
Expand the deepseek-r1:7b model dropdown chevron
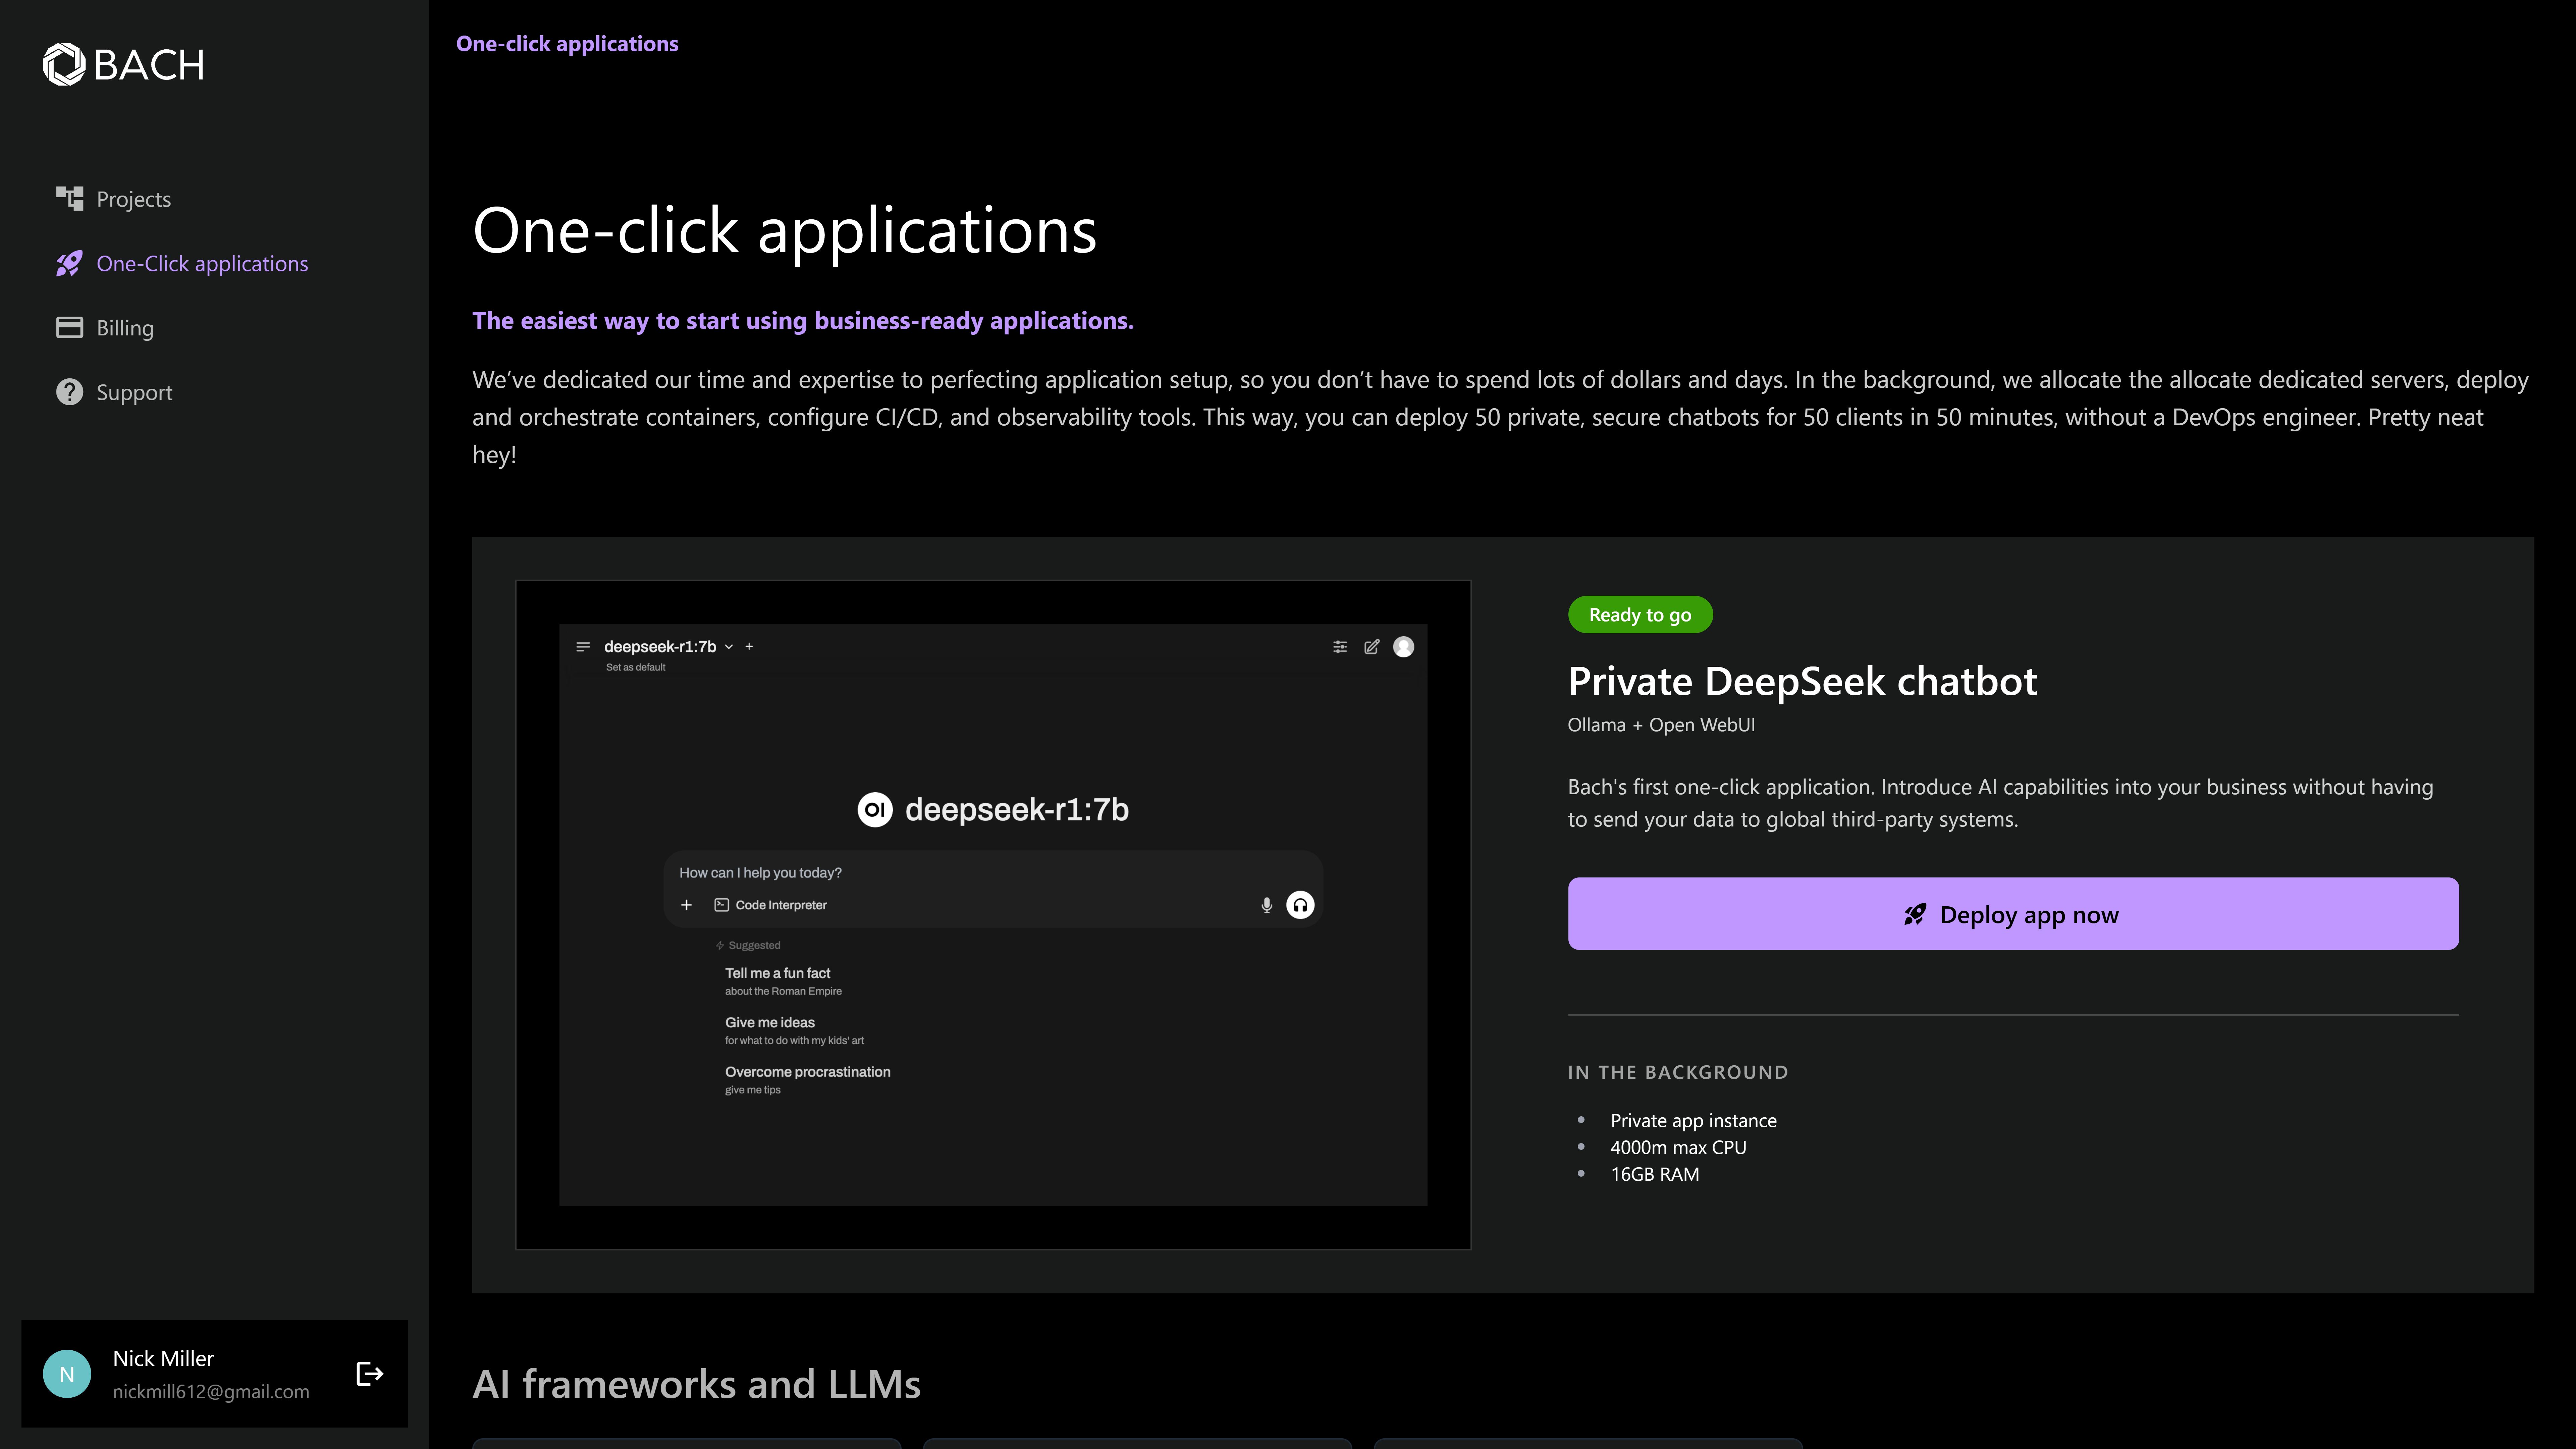(729, 647)
